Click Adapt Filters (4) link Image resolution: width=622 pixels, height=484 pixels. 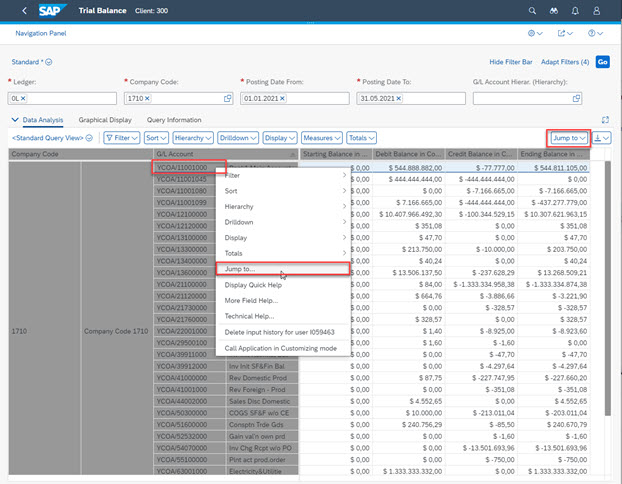pyautogui.click(x=565, y=62)
